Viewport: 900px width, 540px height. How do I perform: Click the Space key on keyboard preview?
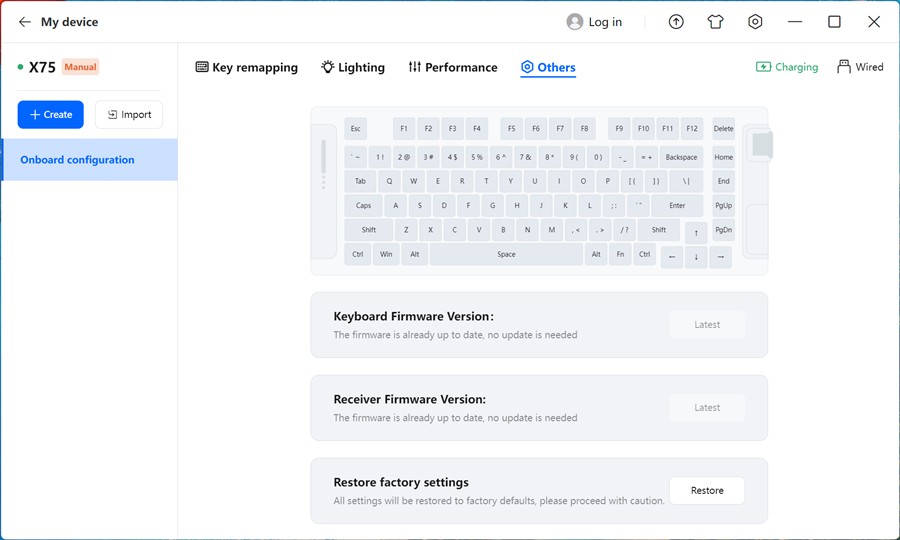[x=506, y=255]
